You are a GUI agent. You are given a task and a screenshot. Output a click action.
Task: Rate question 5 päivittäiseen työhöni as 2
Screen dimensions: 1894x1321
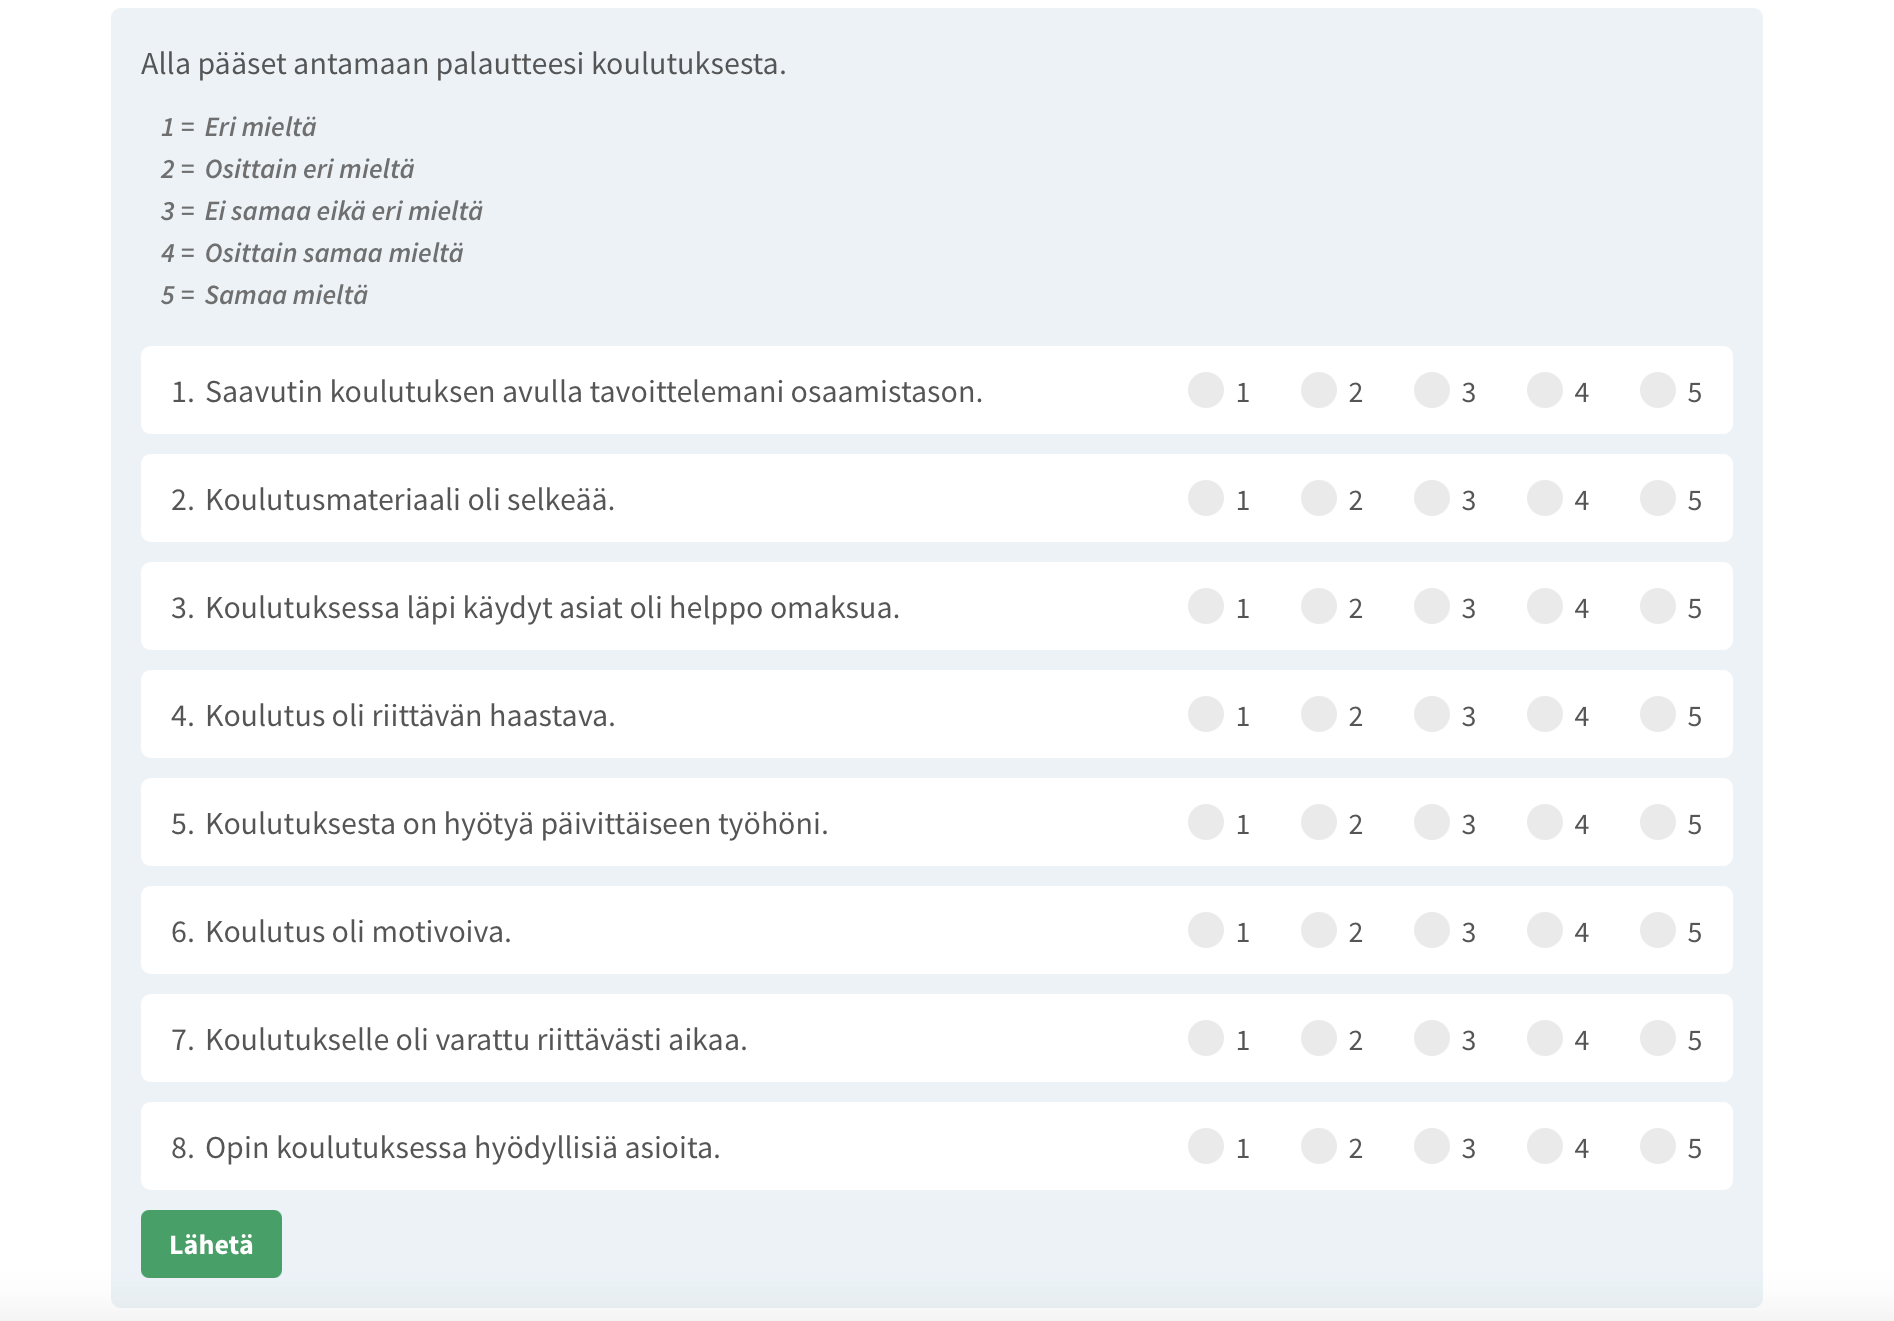(x=1319, y=822)
